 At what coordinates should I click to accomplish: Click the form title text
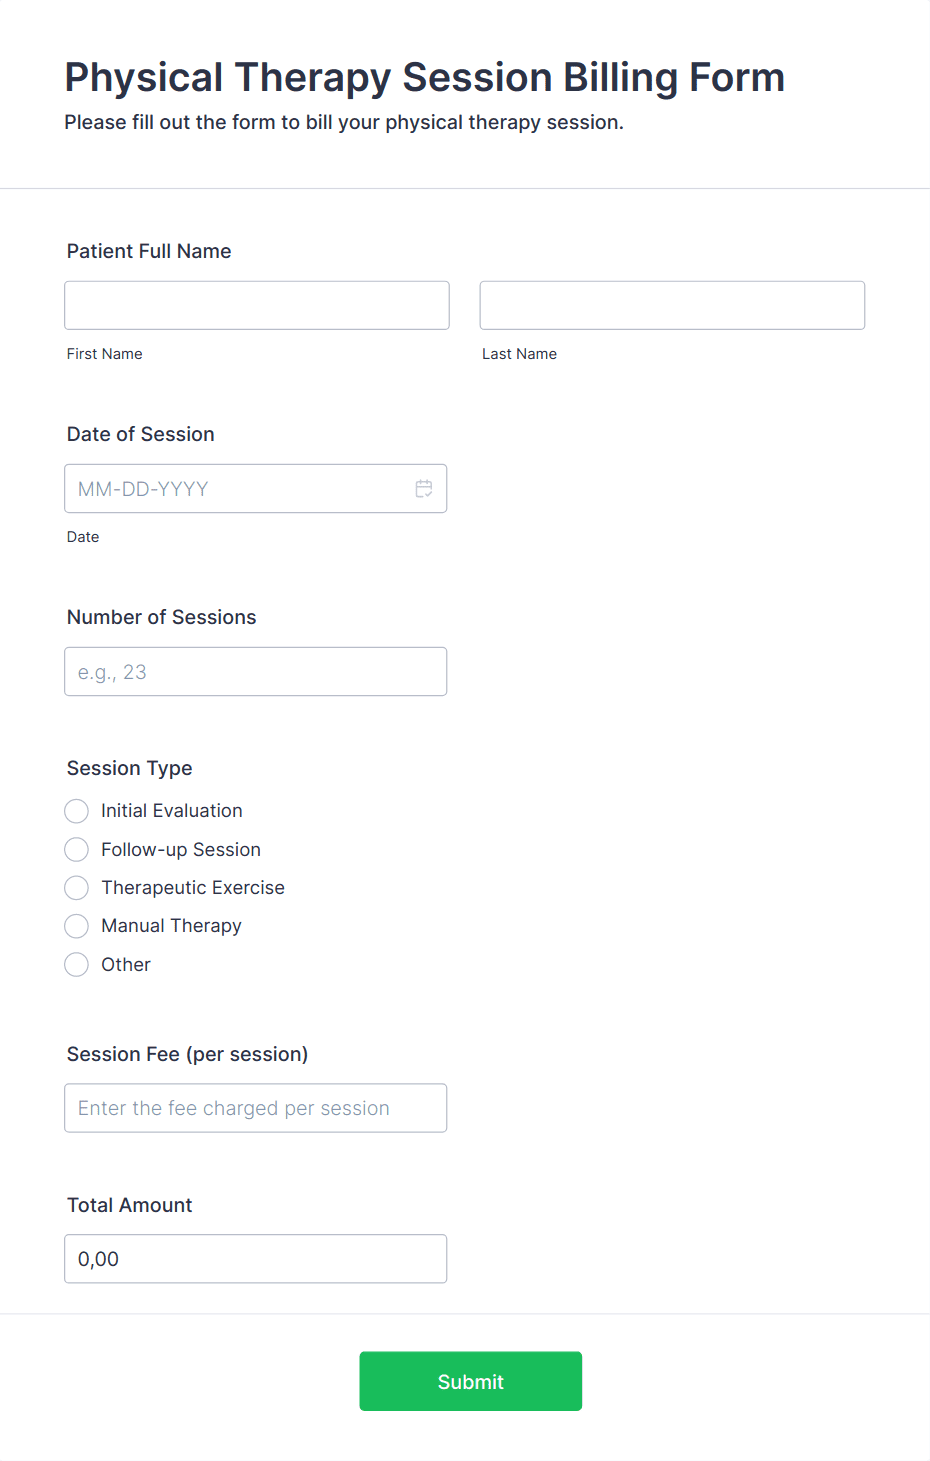click(x=424, y=77)
